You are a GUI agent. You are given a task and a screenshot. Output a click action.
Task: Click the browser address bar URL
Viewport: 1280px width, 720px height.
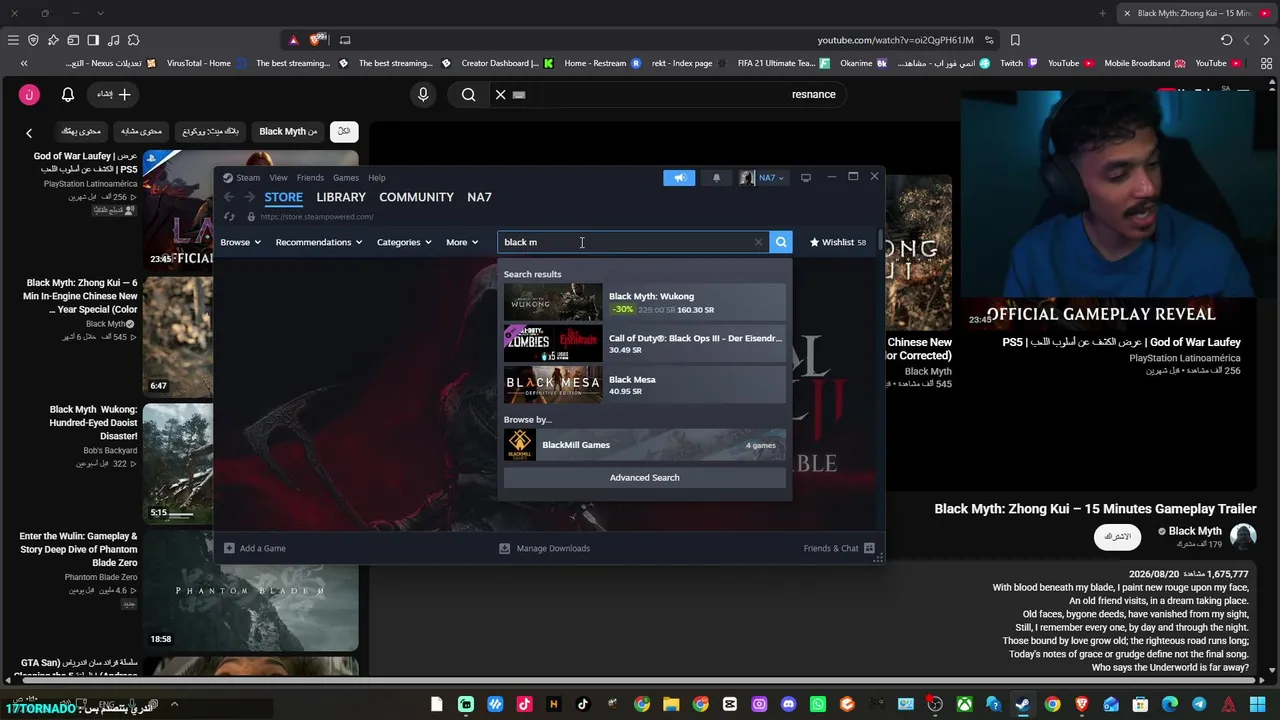pos(895,40)
